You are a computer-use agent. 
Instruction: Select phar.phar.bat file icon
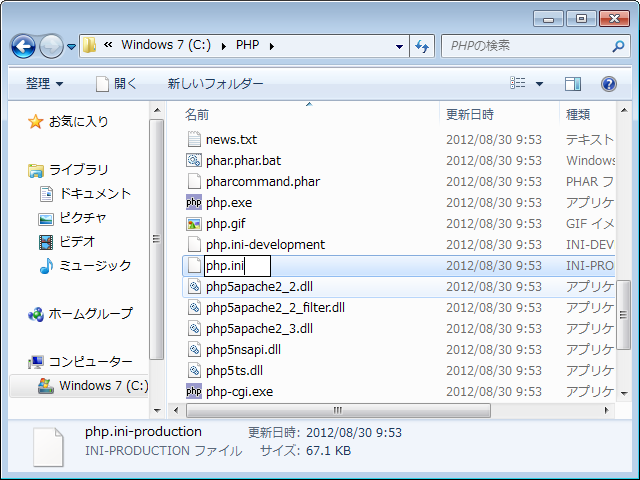[194, 160]
